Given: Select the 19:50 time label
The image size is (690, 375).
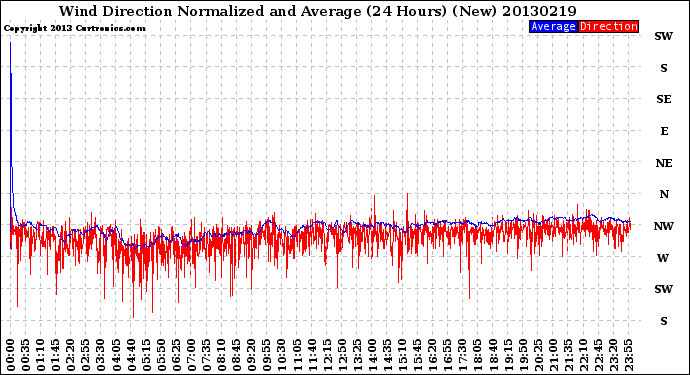Looking at the screenshot, I should coord(522,355).
